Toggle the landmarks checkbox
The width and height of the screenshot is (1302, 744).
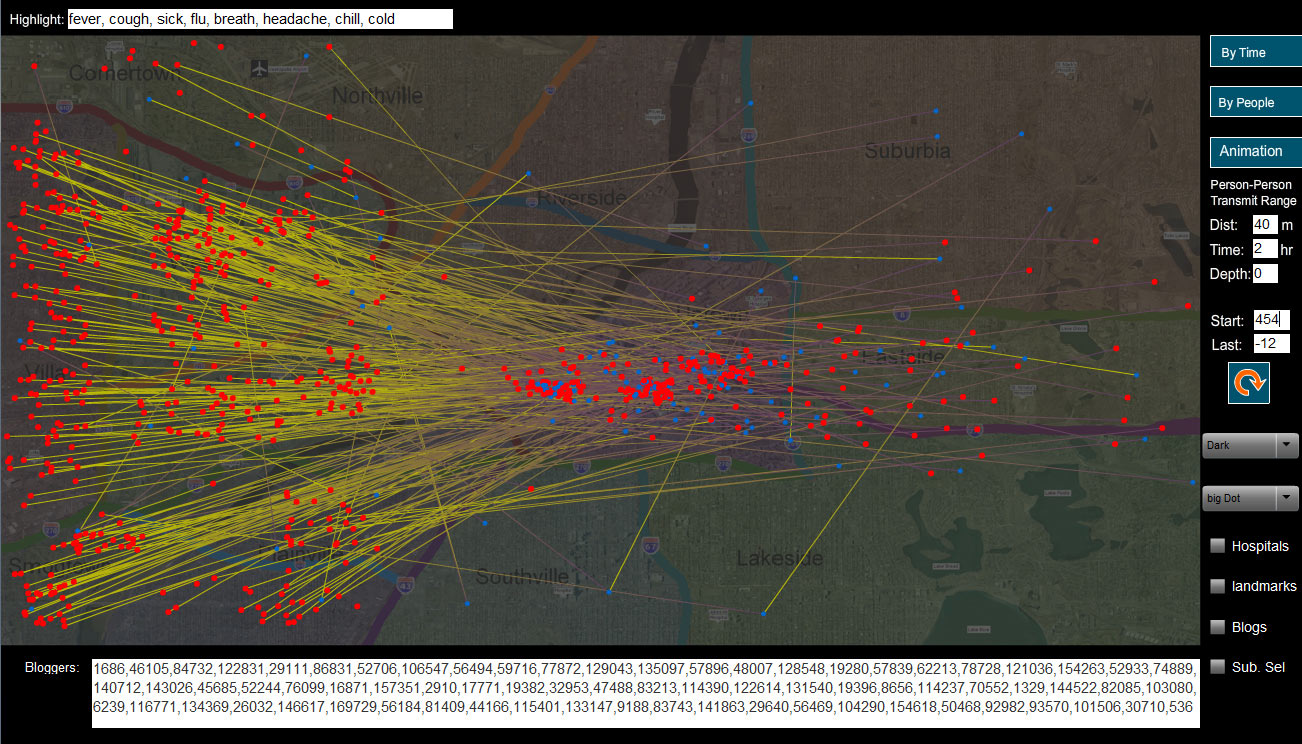[x=1218, y=586]
